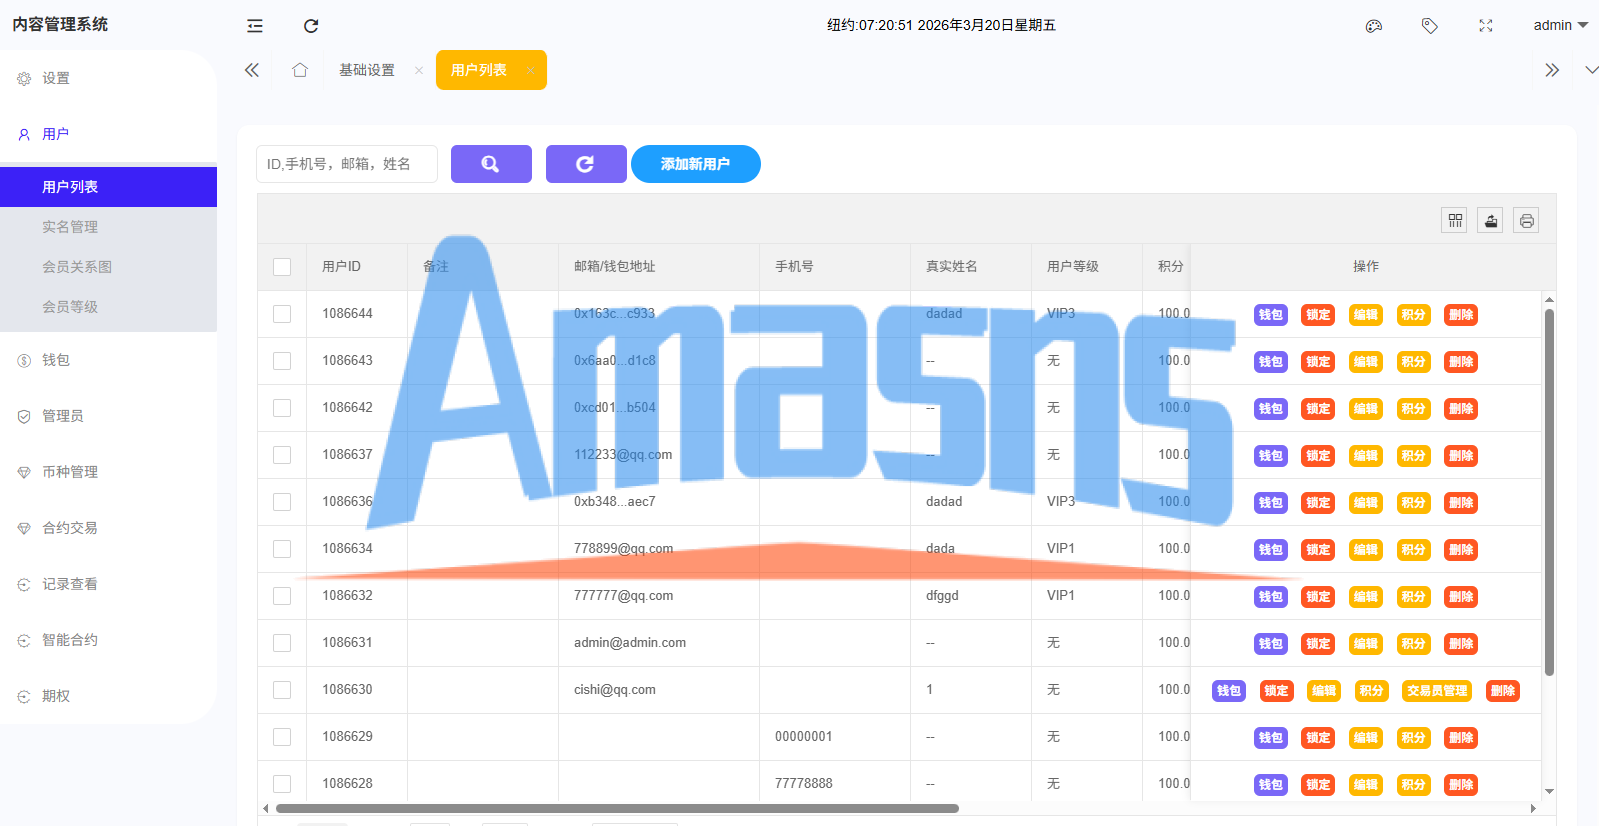Click 删除 button for user 1086634

(1461, 550)
